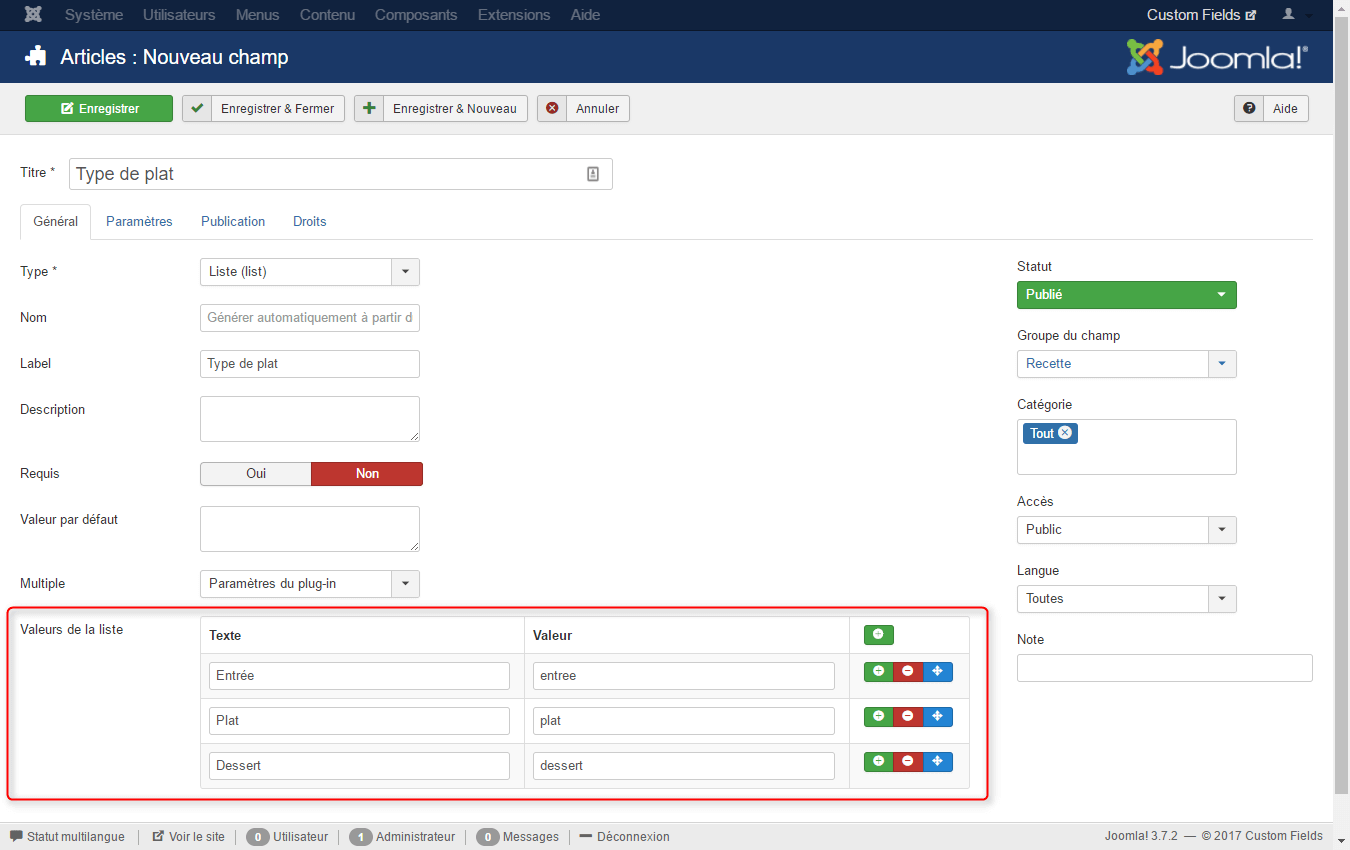Open the Multiple dropdown

pyautogui.click(x=310, y=584)
